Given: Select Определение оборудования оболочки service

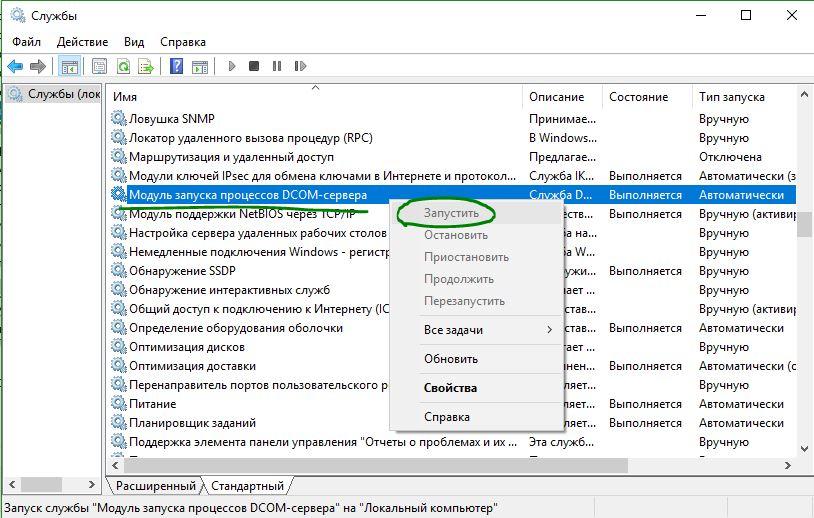Looking at the screenshot, I should [x=236, y=328].
